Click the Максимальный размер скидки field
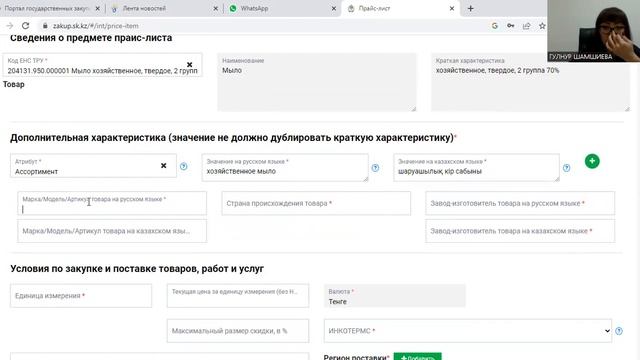 [238, 331]
